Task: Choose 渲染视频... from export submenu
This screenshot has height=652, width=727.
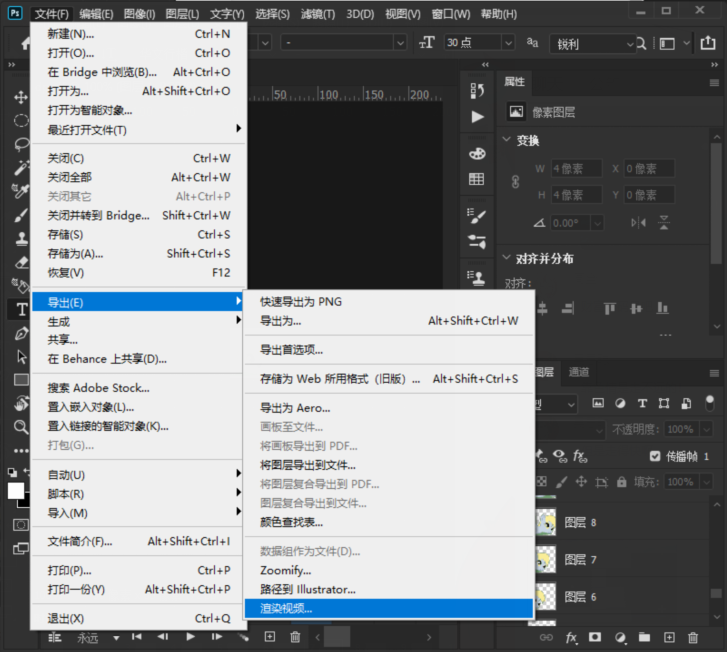Action: [x=389, y=608]
